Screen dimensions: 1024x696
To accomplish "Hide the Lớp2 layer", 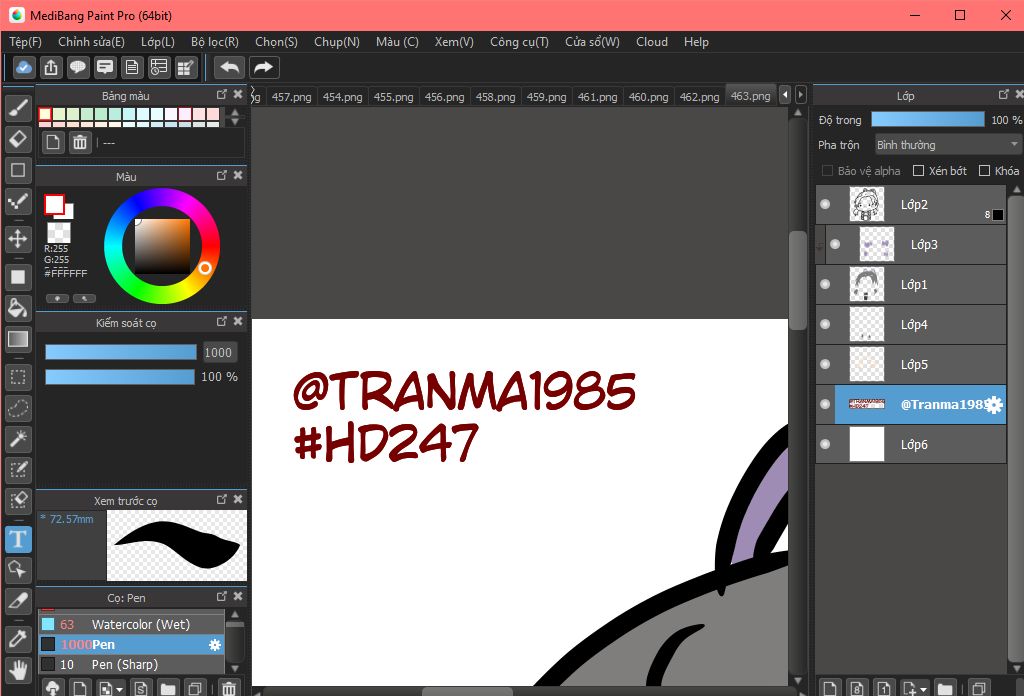I will [x=825, y=204].
